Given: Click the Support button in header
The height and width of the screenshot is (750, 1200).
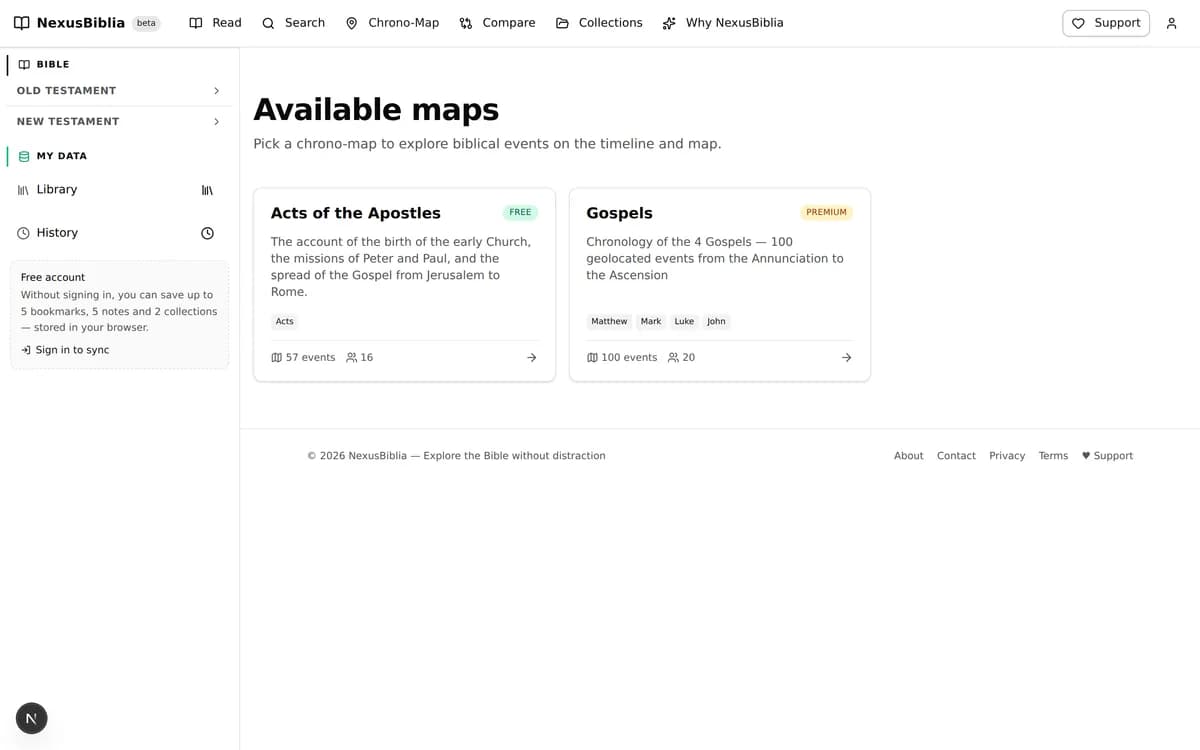Looking at the screenshot, I should click(1106, 23).
